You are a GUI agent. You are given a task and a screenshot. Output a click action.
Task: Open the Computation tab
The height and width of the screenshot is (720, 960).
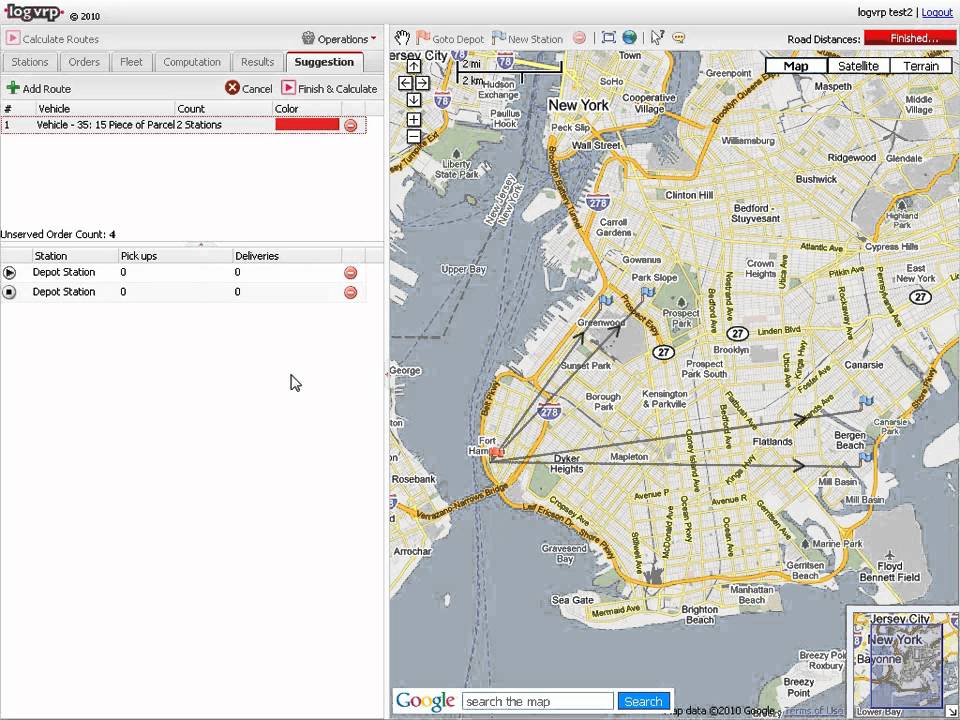click(x=192, y=62)
